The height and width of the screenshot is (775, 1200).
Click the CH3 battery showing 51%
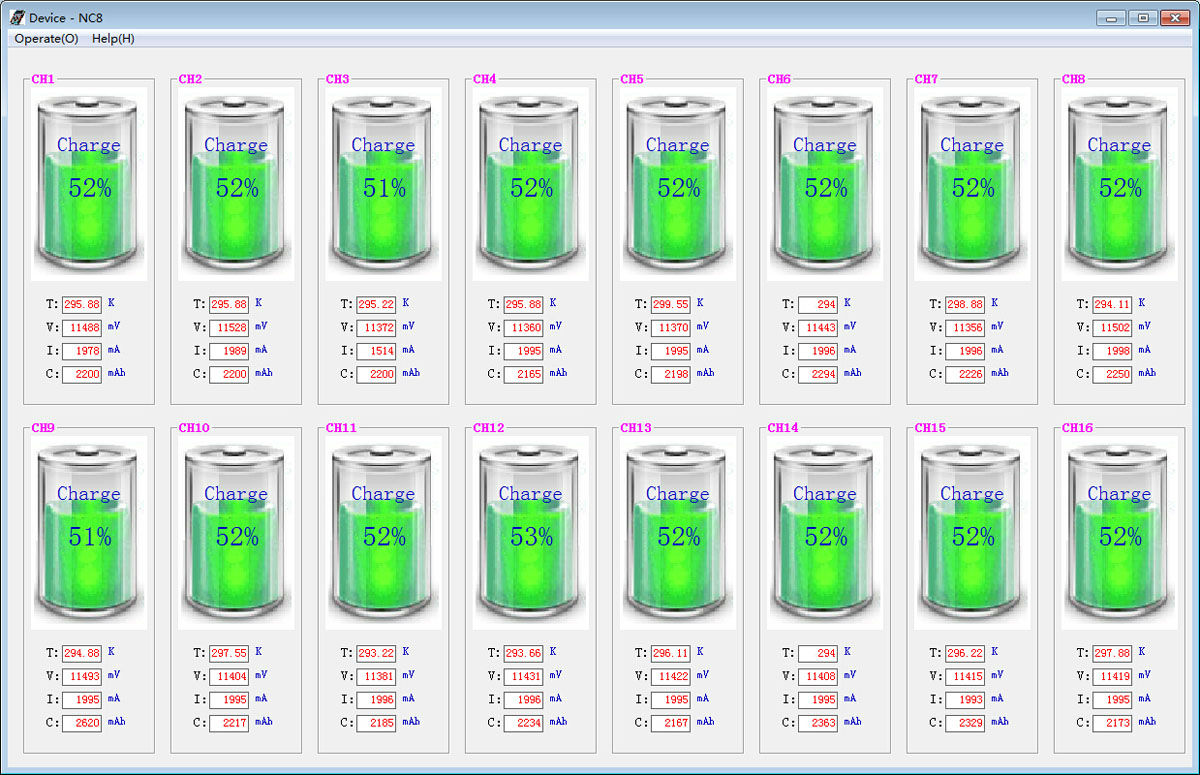[x=383, y=183]
